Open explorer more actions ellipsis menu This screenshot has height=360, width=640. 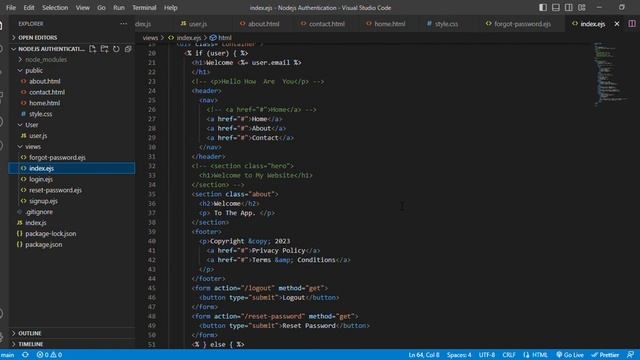[123, 24]
